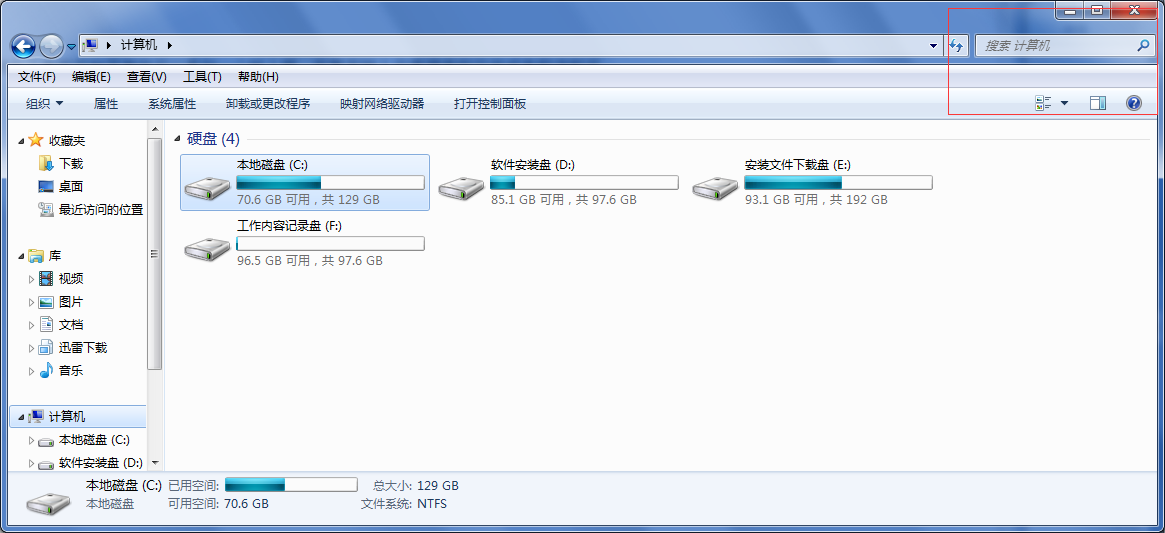The width and height of the screenshot is (1165, 533).
Task: Click the change view icon
Action: (1043, 103)
